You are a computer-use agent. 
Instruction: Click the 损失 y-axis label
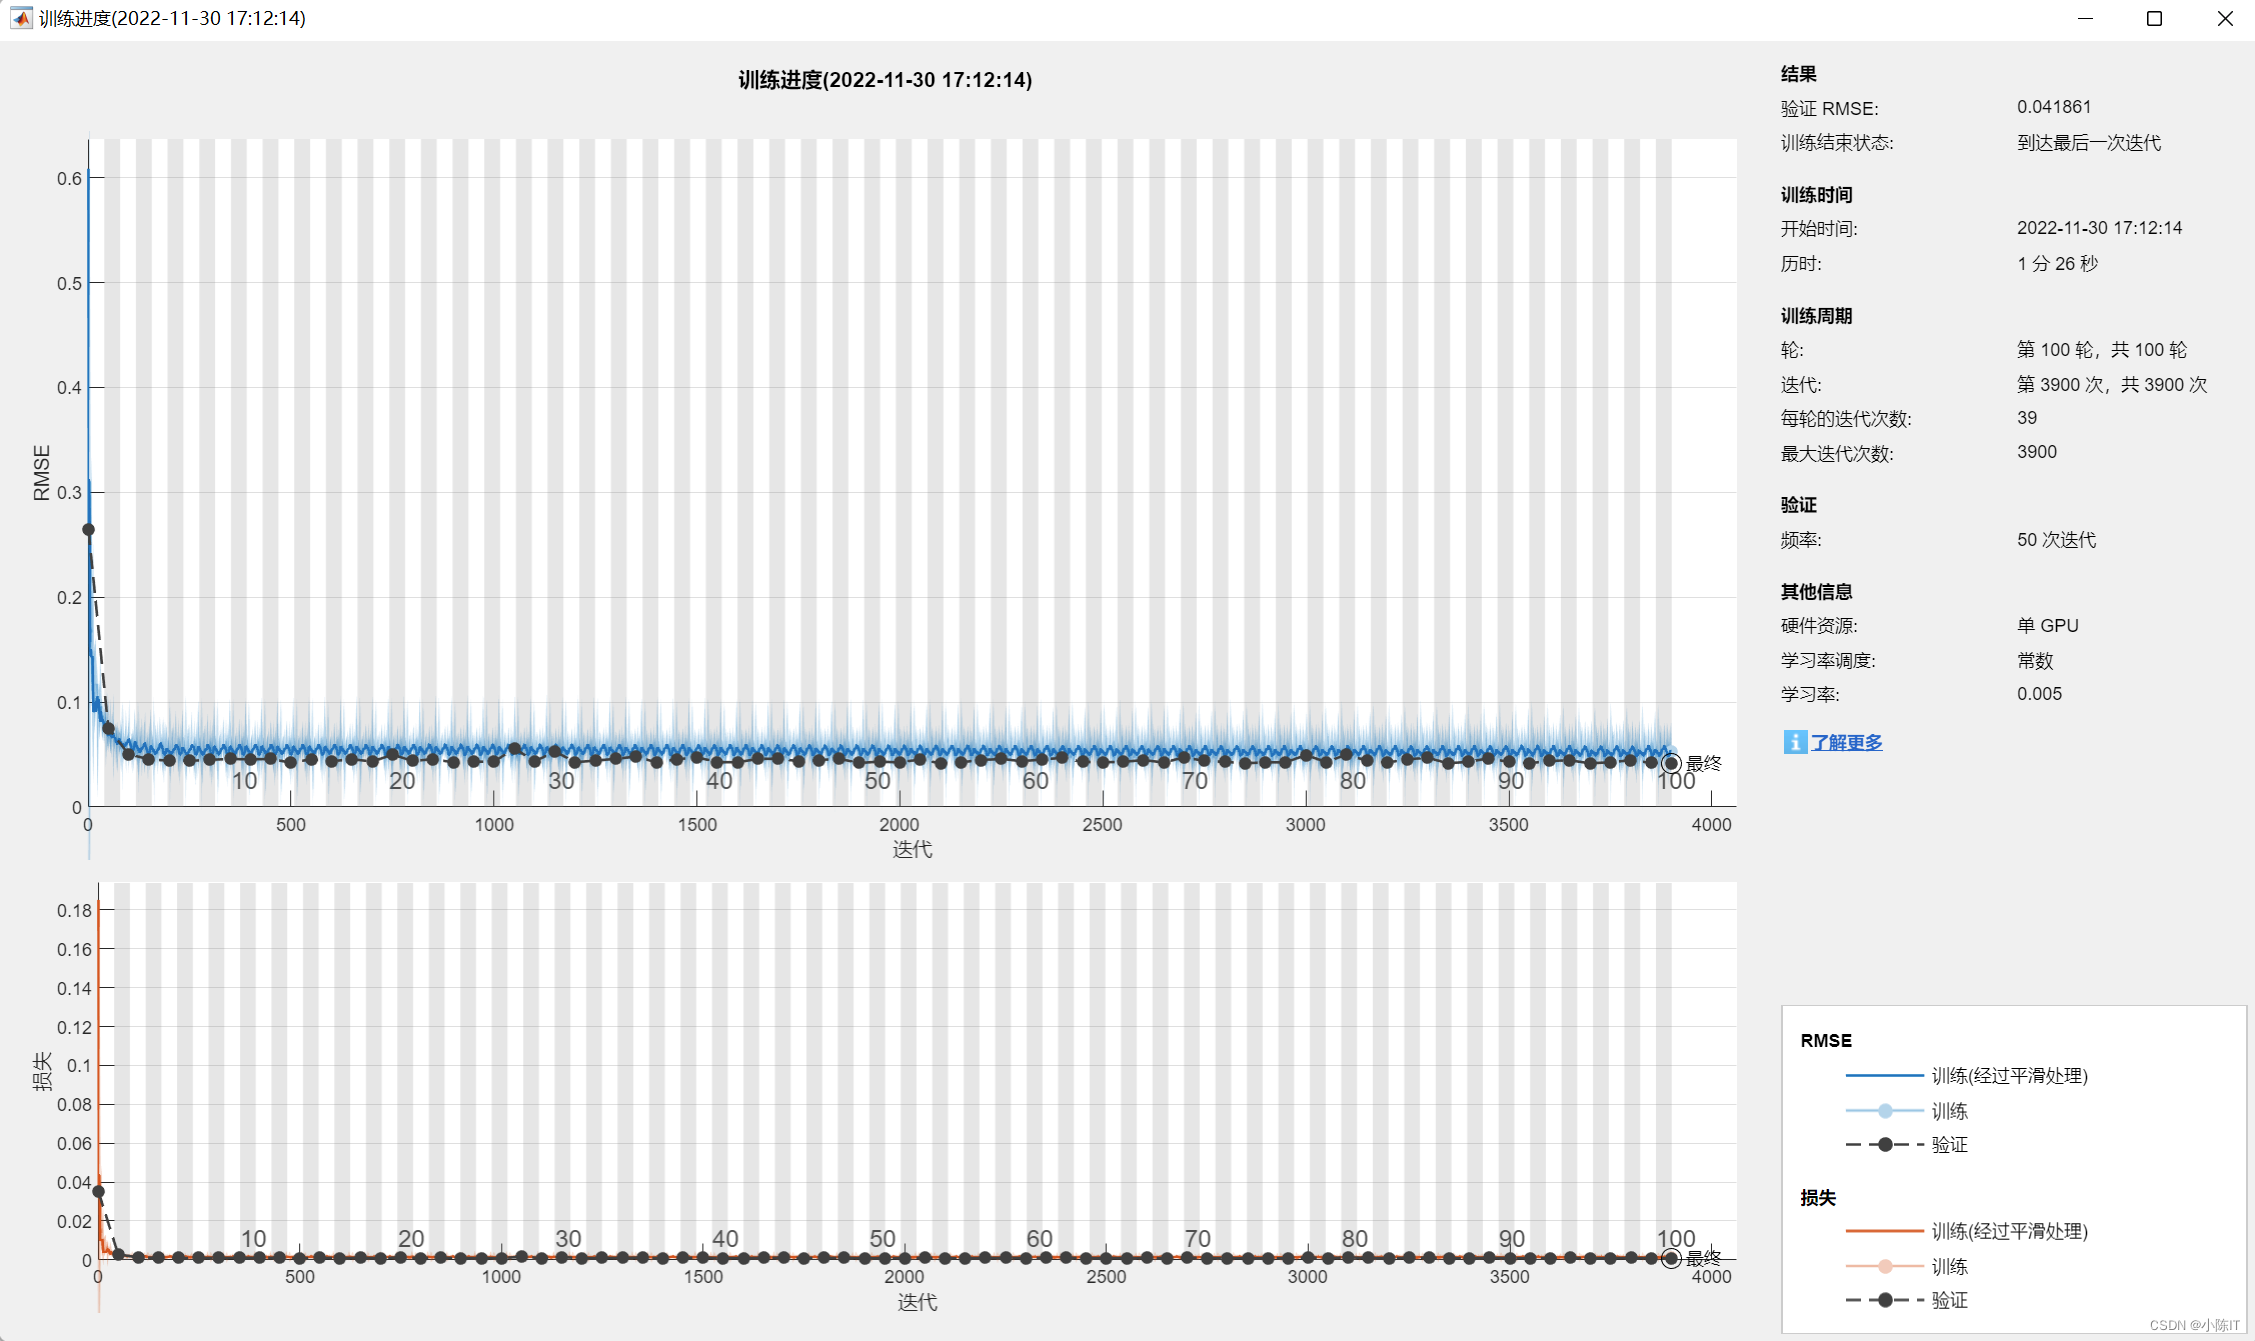pos(41,1071)
